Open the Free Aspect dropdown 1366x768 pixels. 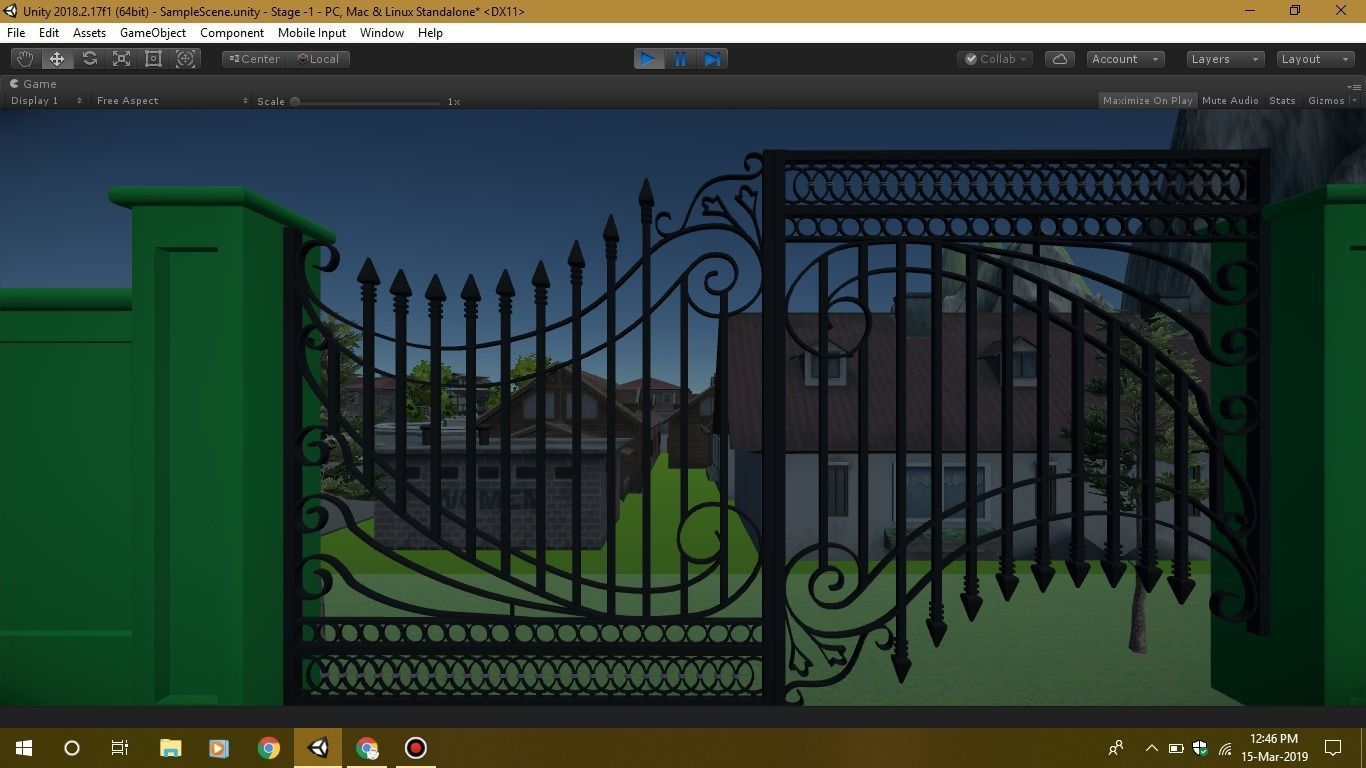coord(171,100)
